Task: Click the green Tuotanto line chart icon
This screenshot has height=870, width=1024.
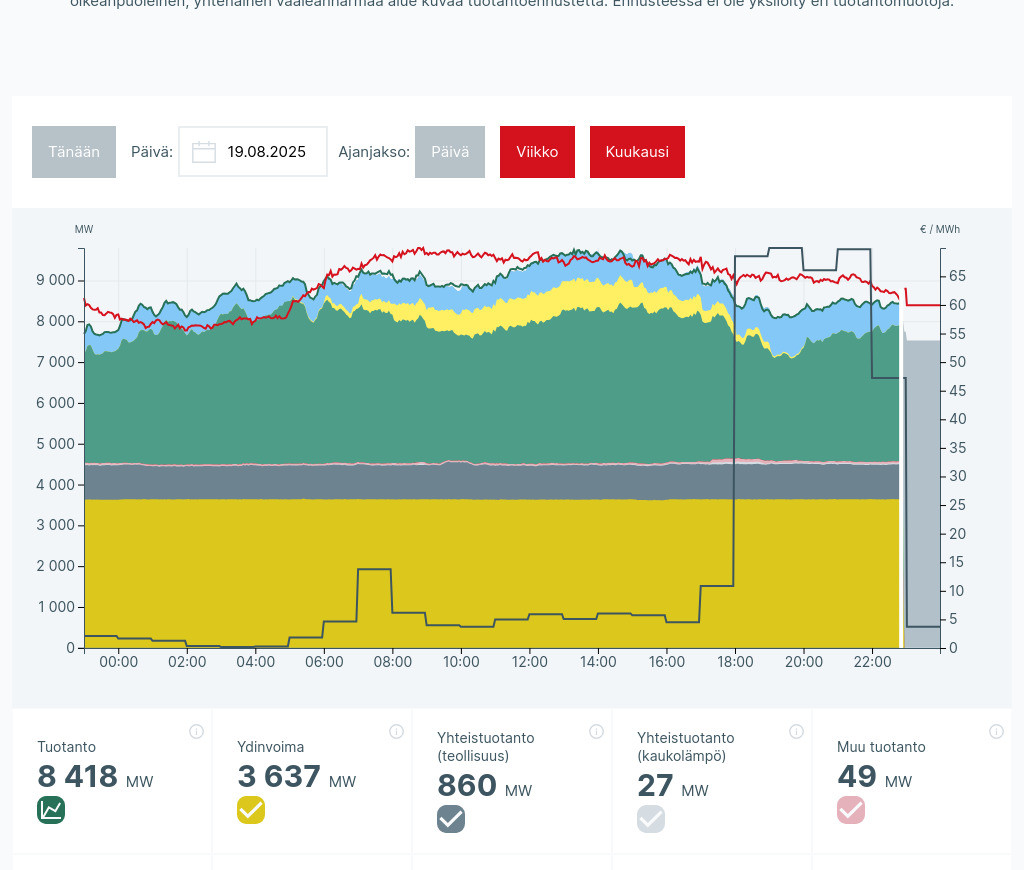Action: coord(51,810)
